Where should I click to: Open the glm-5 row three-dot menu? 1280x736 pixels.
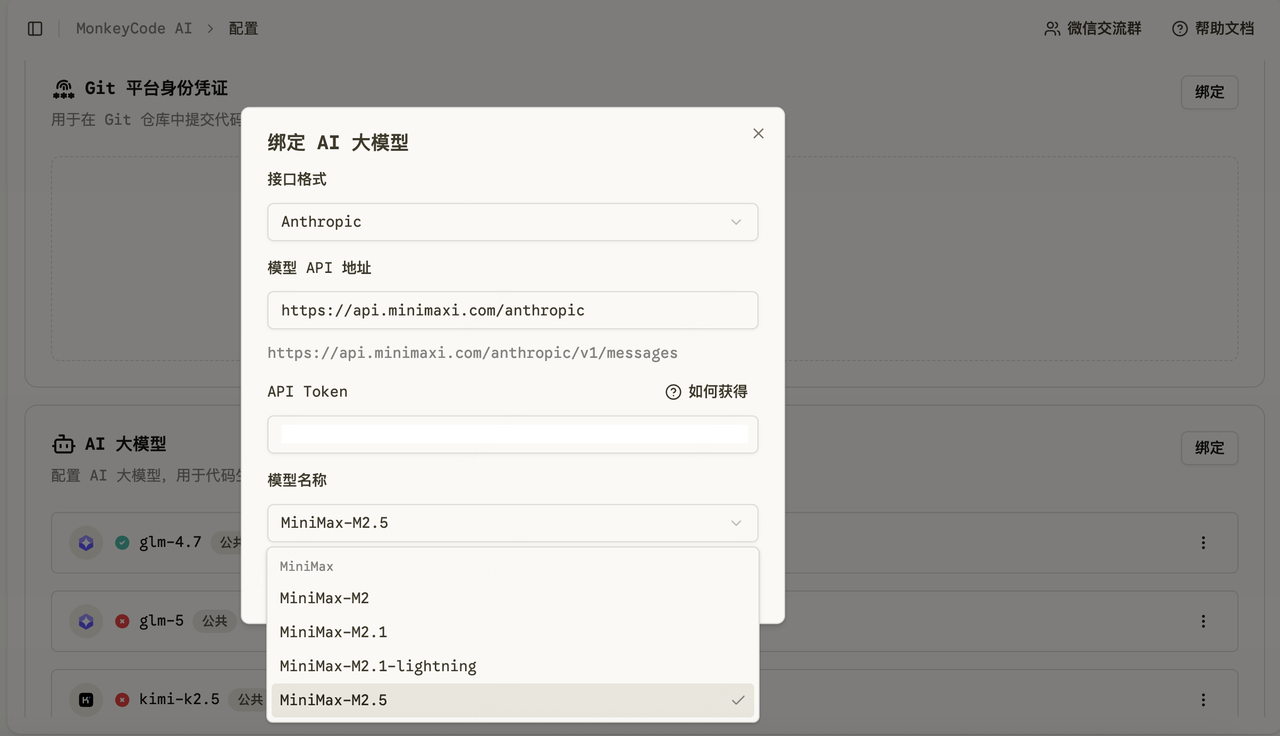1203,621
